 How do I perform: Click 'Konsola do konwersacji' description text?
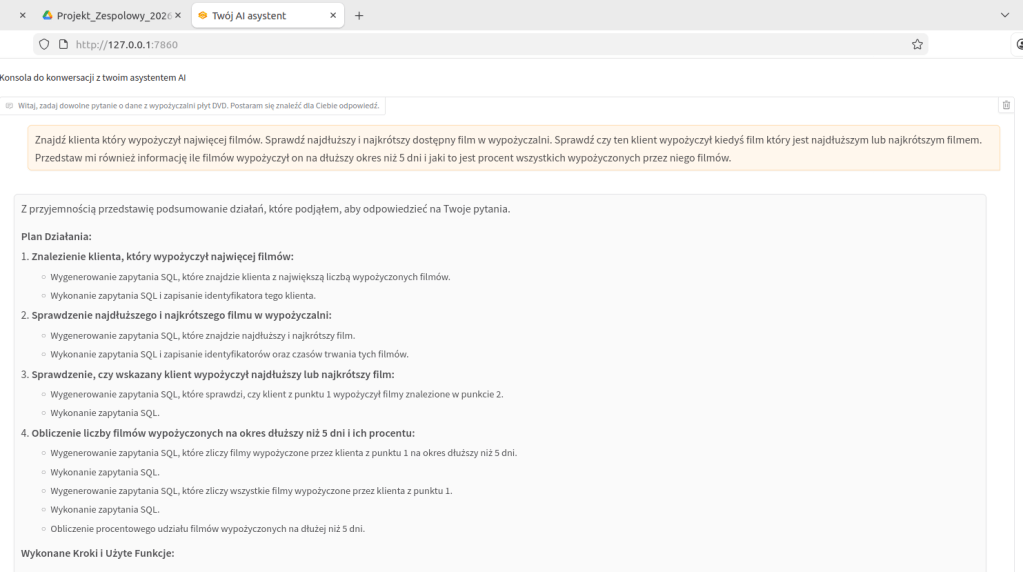93,77
